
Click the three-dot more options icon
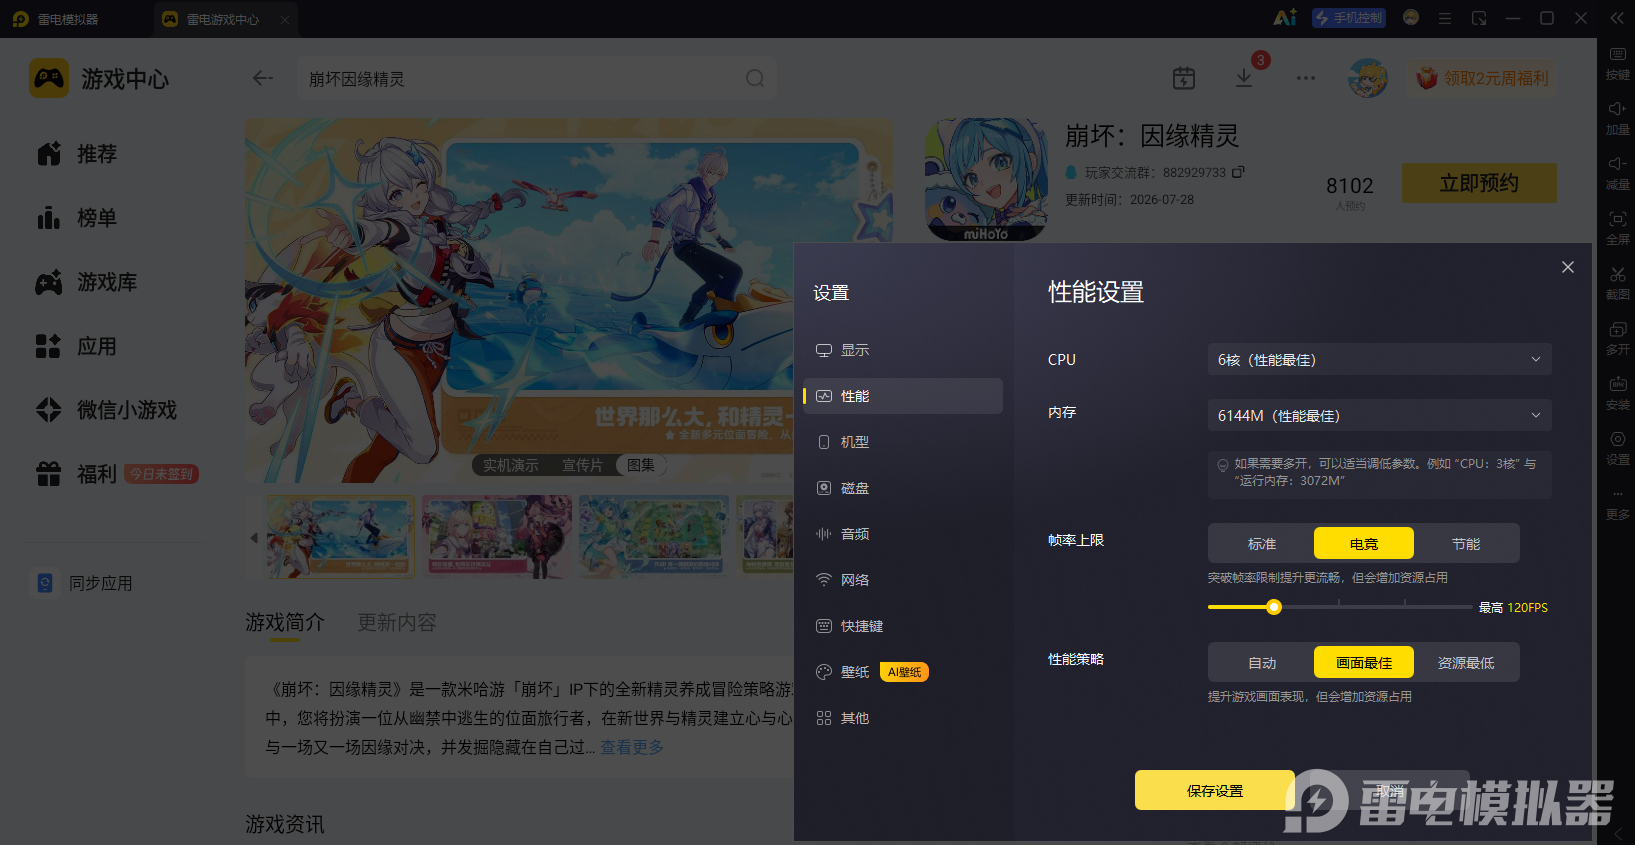(1306, 78)
